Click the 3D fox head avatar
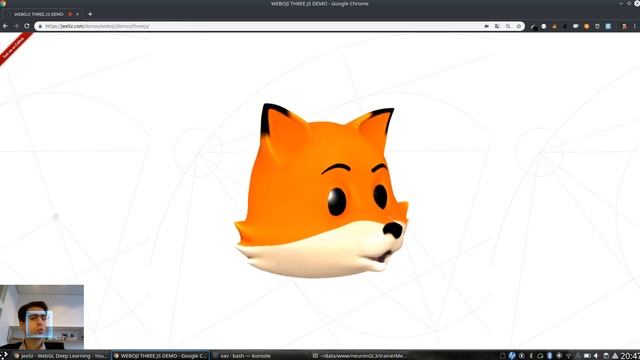Image resolution: width=640 pixels, height=360 pixels. coord(321,191)
